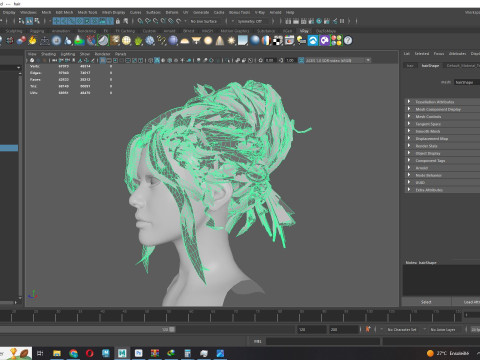This screenshot has width=480, height=360.
Task: Click the orange-blue striped sphere shelf icon
Action: coord(266,40)
